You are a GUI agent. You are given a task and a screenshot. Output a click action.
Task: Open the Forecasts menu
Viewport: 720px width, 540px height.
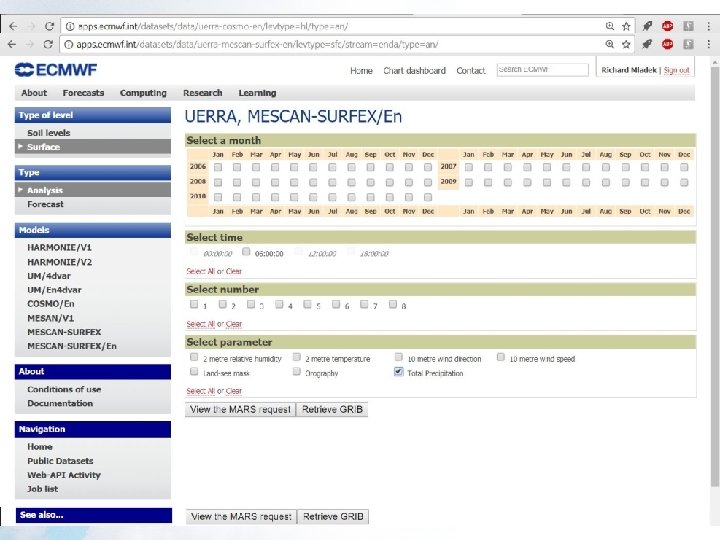pyautogui.click(x=83, y=93)
